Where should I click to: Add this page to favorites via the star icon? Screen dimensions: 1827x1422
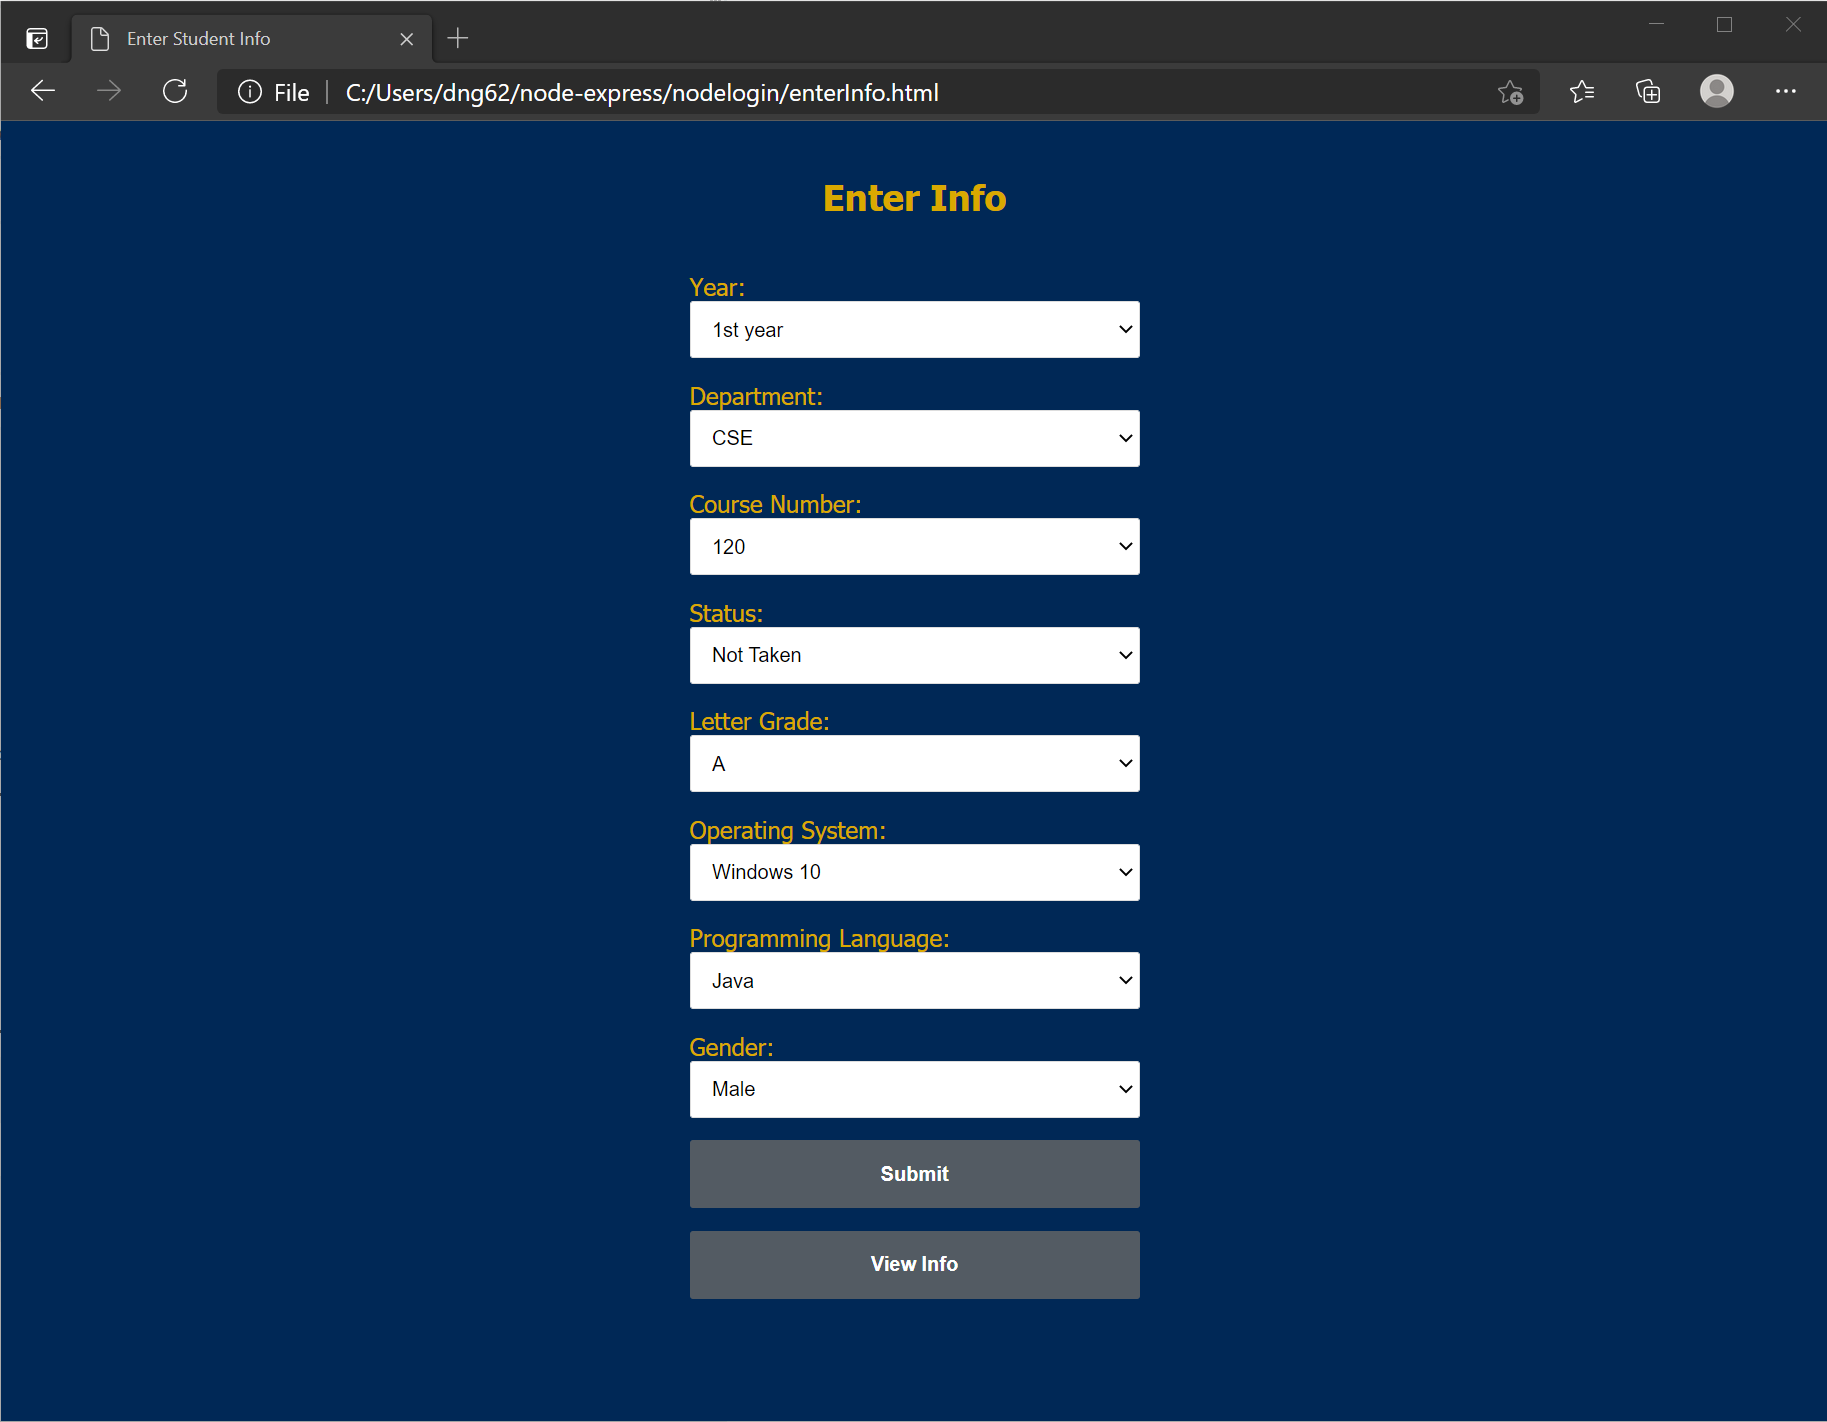1511,92
